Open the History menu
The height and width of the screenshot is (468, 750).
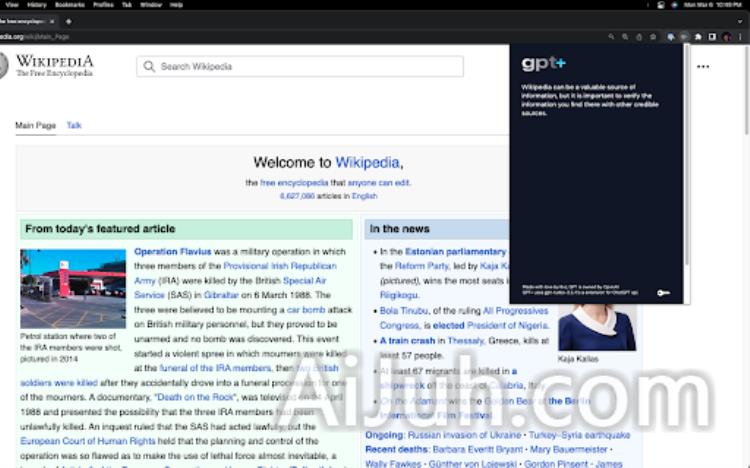tap(37, 5)
